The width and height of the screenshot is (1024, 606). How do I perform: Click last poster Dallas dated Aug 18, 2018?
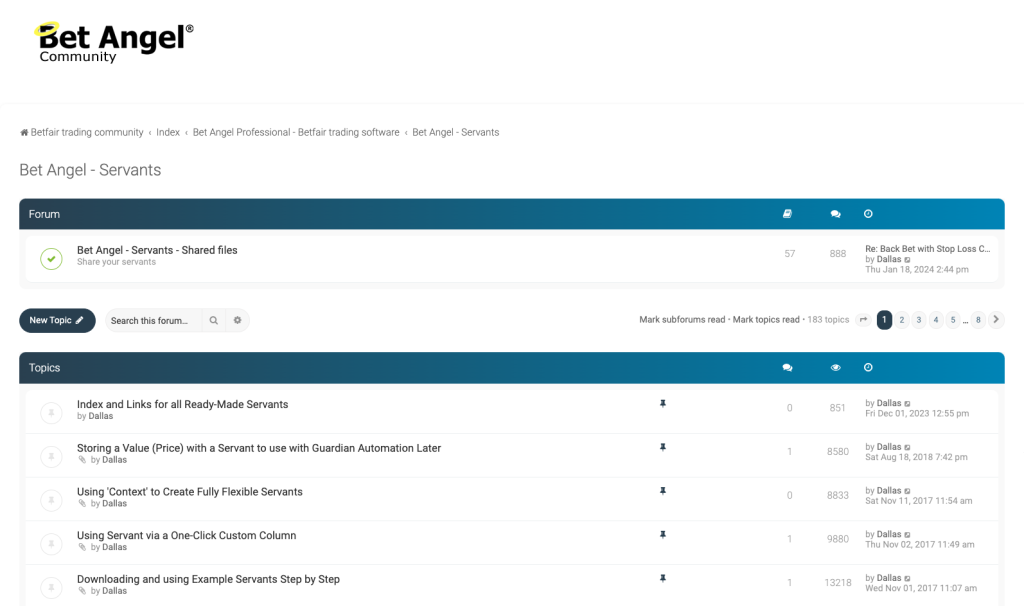click(889, 447)
